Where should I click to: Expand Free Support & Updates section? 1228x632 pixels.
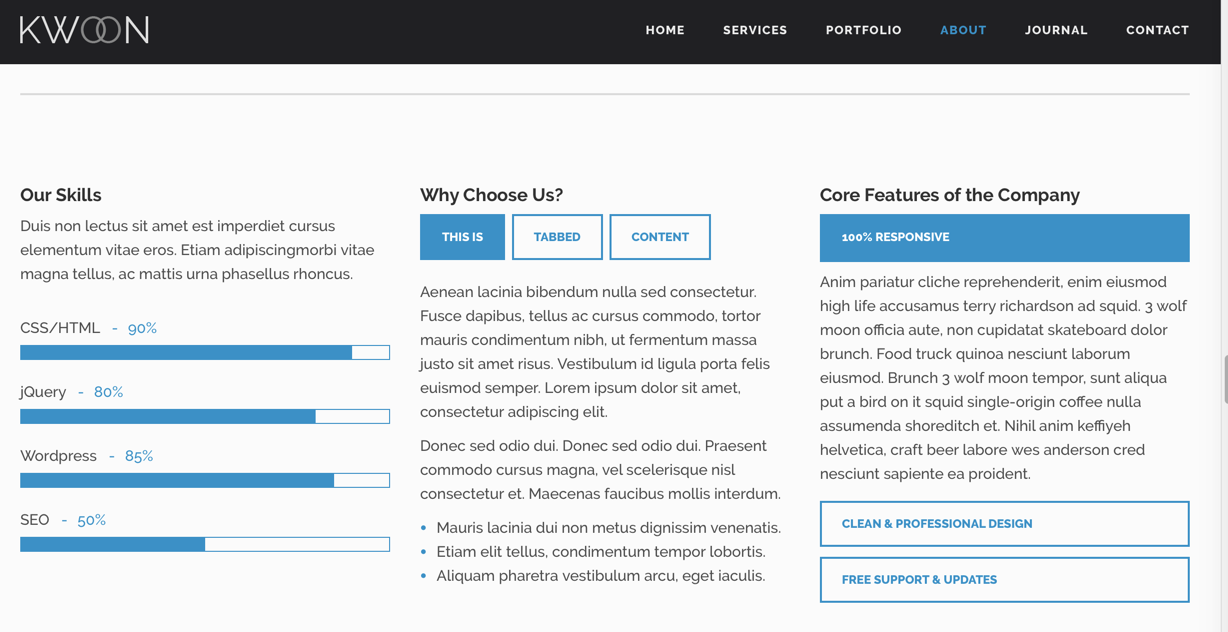(1004, 580)
